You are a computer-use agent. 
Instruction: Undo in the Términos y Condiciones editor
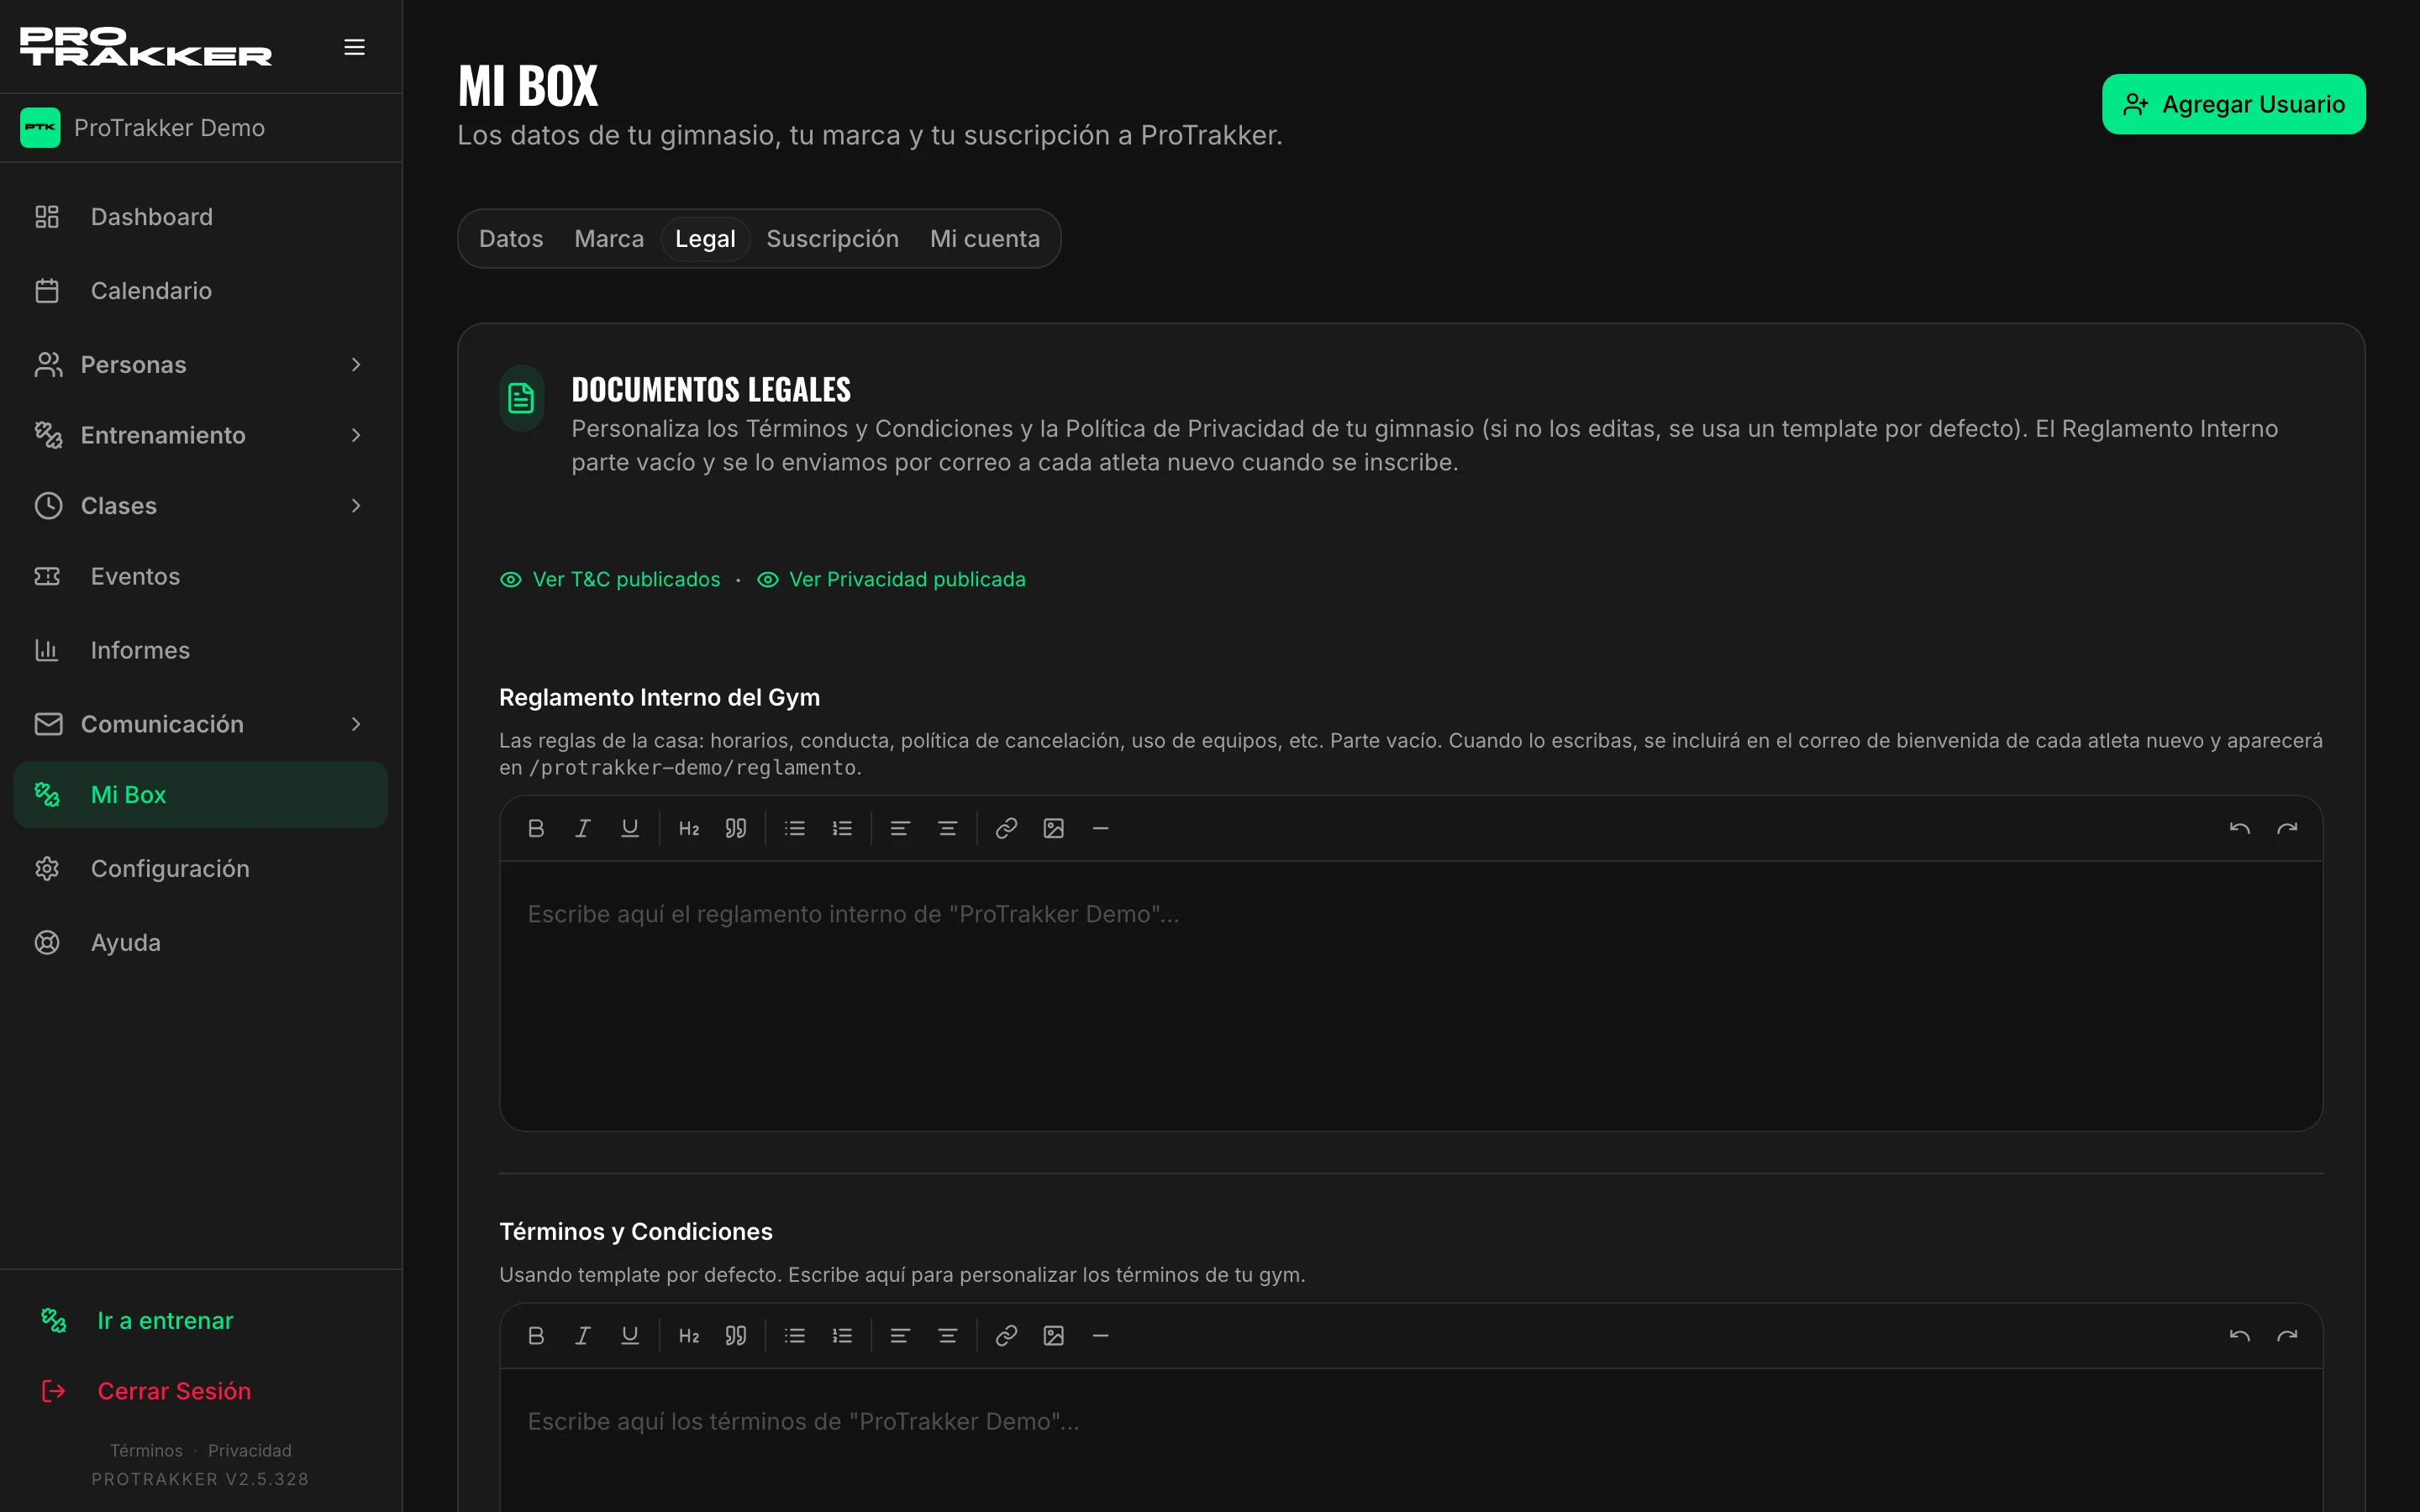coord(2240,1335)
